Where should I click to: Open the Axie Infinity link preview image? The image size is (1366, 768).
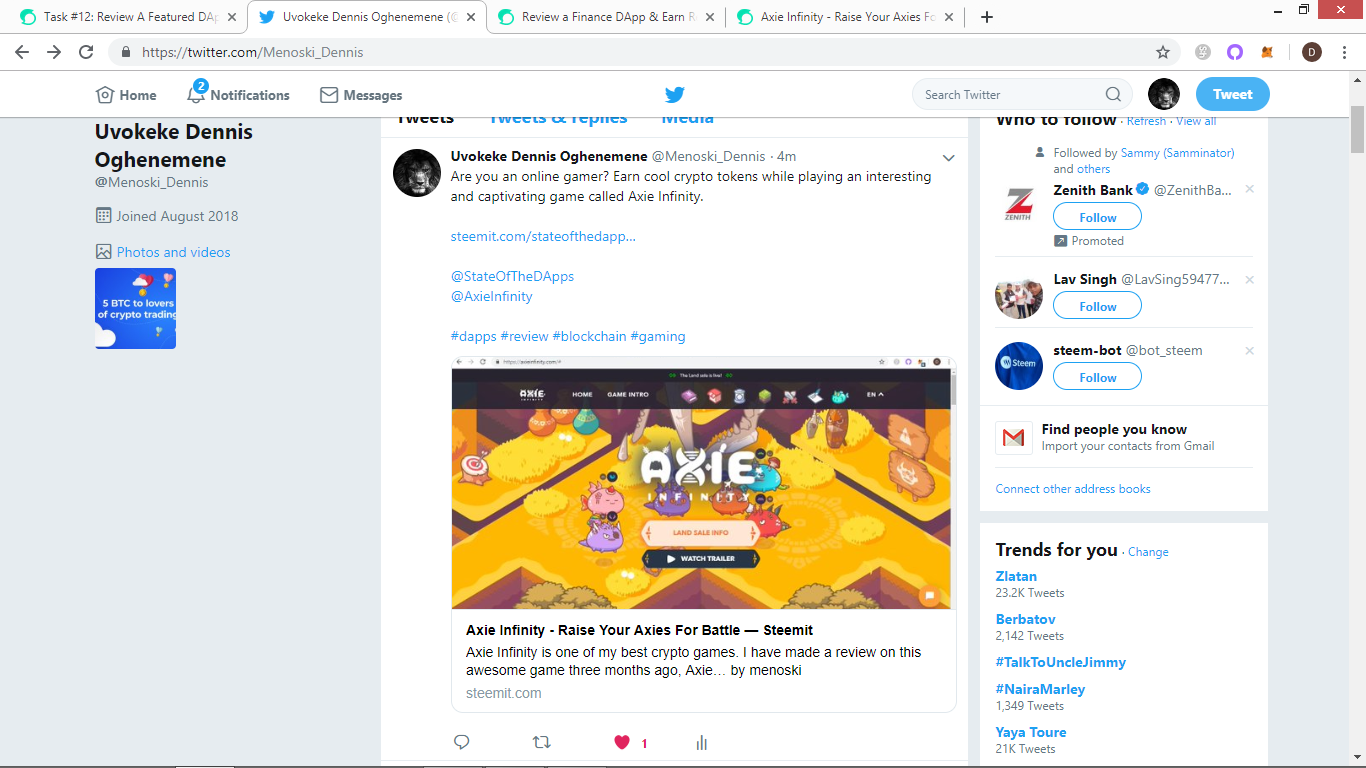pos(704,483)
